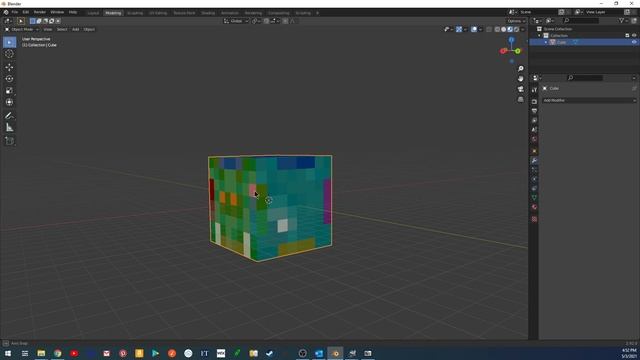The width and height of the screenshot is (640, 360).
Task: Open the Render properties tab
Action: 534,101
